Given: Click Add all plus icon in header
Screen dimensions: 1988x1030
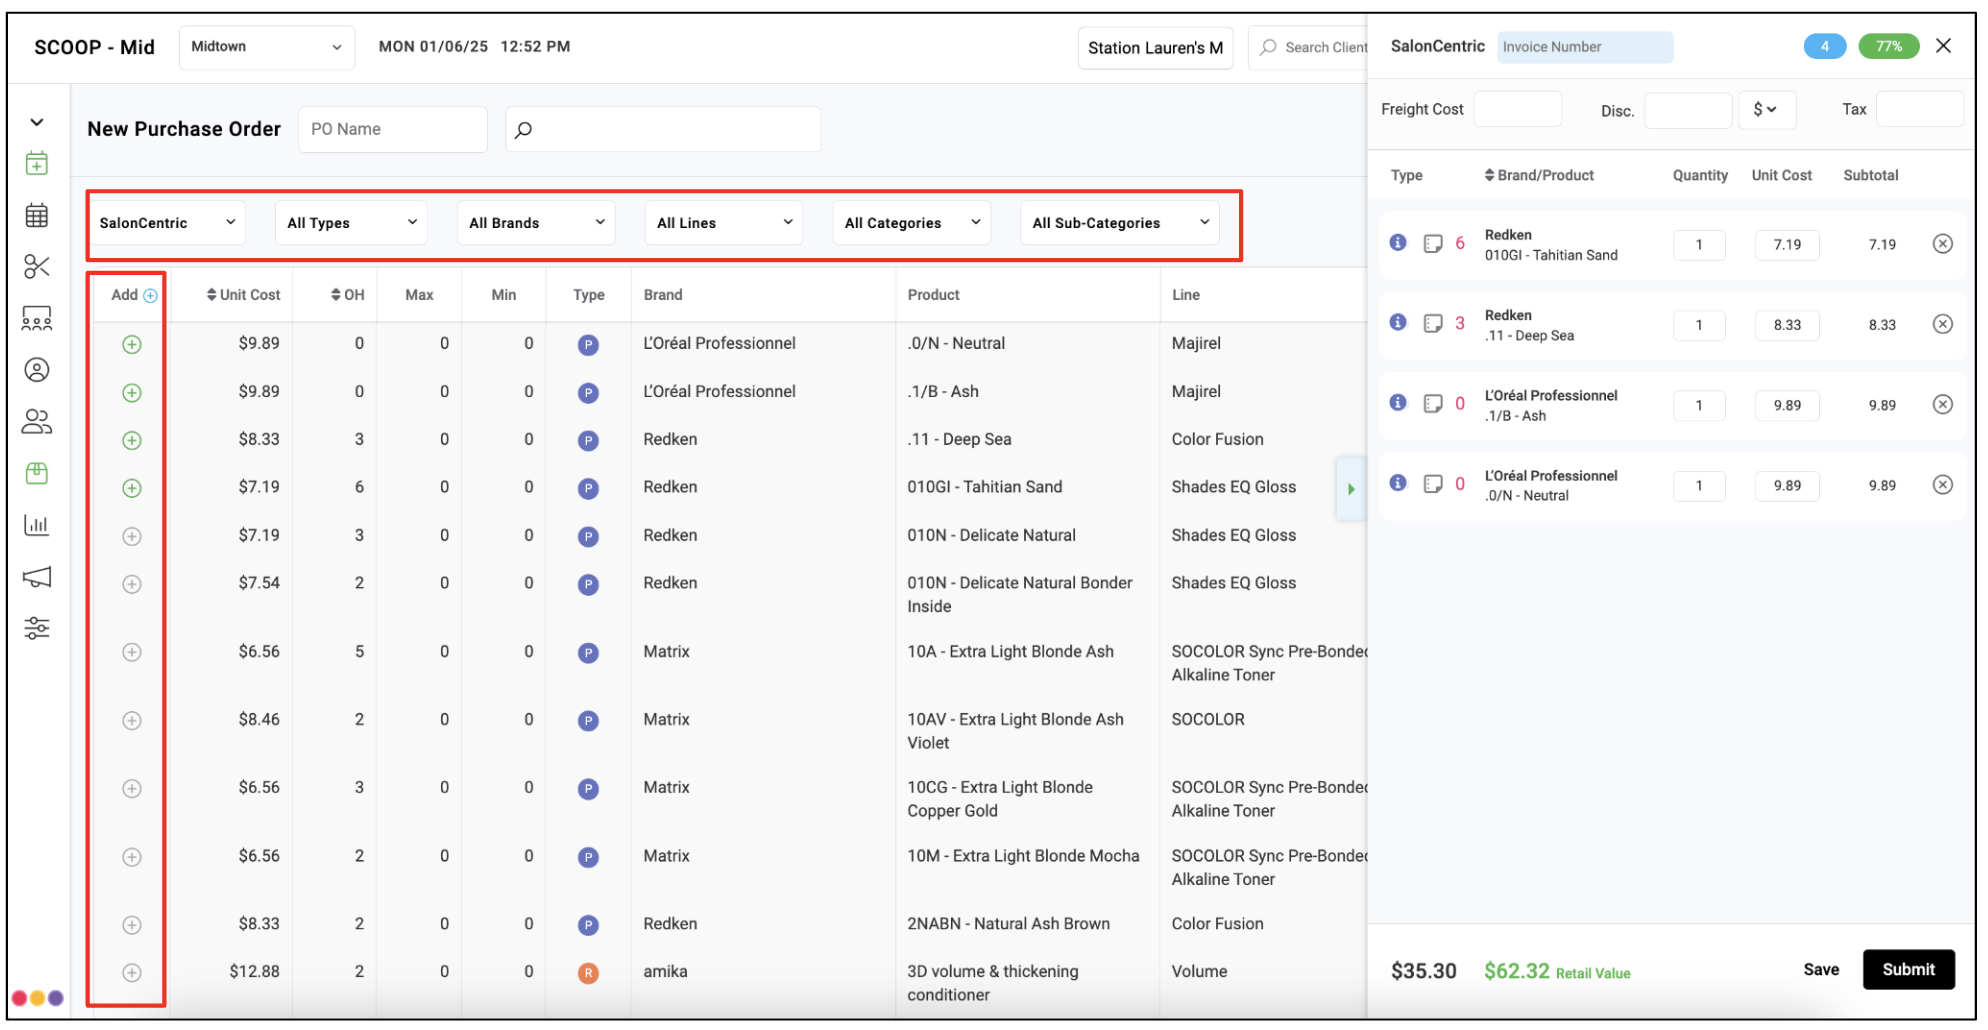Looking at the screenshot, I should pos(151,296).
